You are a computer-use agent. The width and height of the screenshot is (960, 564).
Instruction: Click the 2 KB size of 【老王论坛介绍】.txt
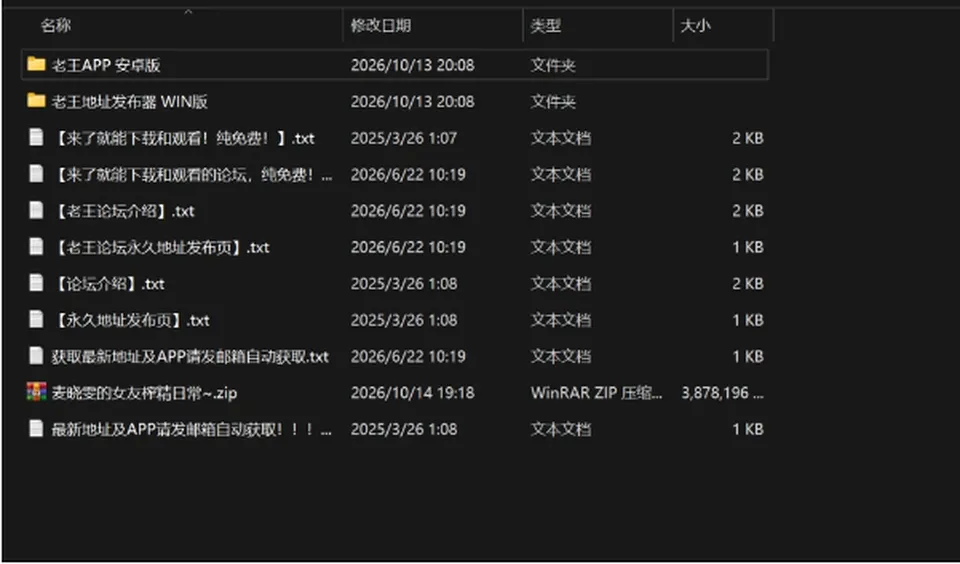click(x=748, y=211)
